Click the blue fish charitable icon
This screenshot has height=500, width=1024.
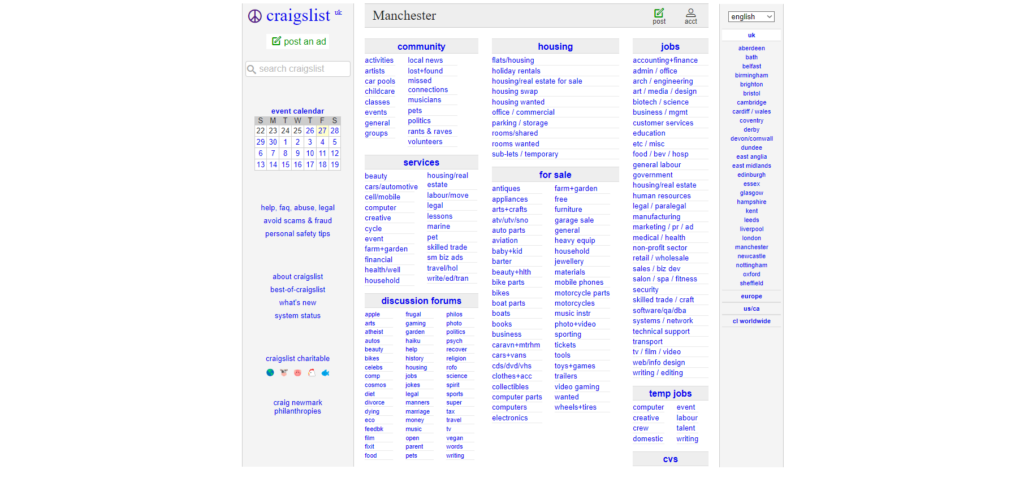point(325,373)
